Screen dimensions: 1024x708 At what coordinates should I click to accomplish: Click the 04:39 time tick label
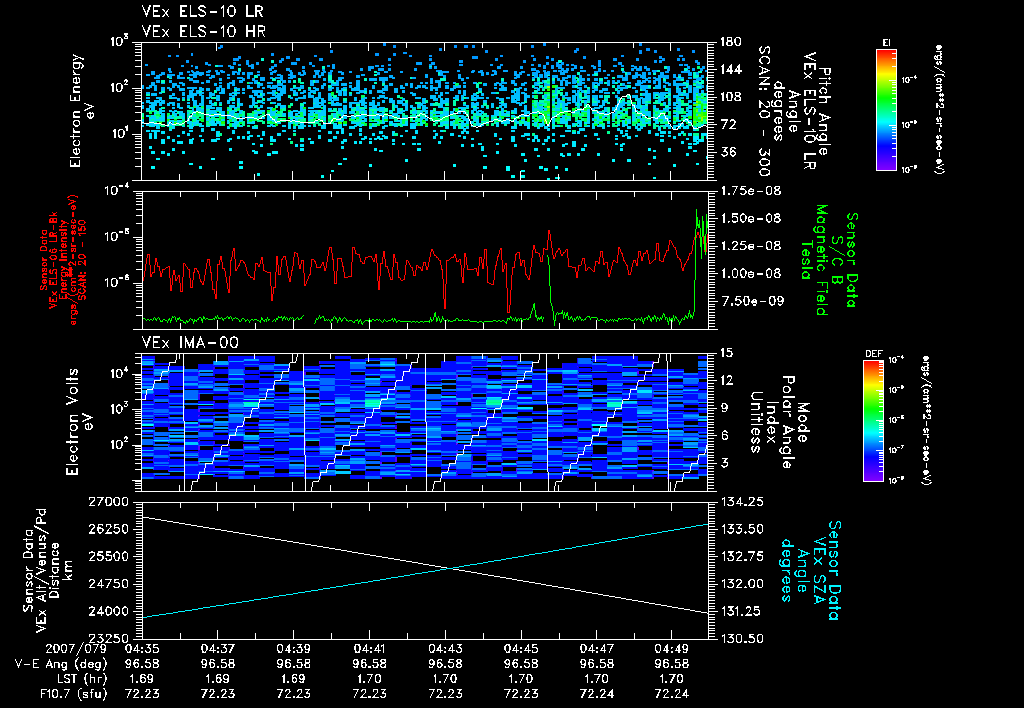coord(293,649)
